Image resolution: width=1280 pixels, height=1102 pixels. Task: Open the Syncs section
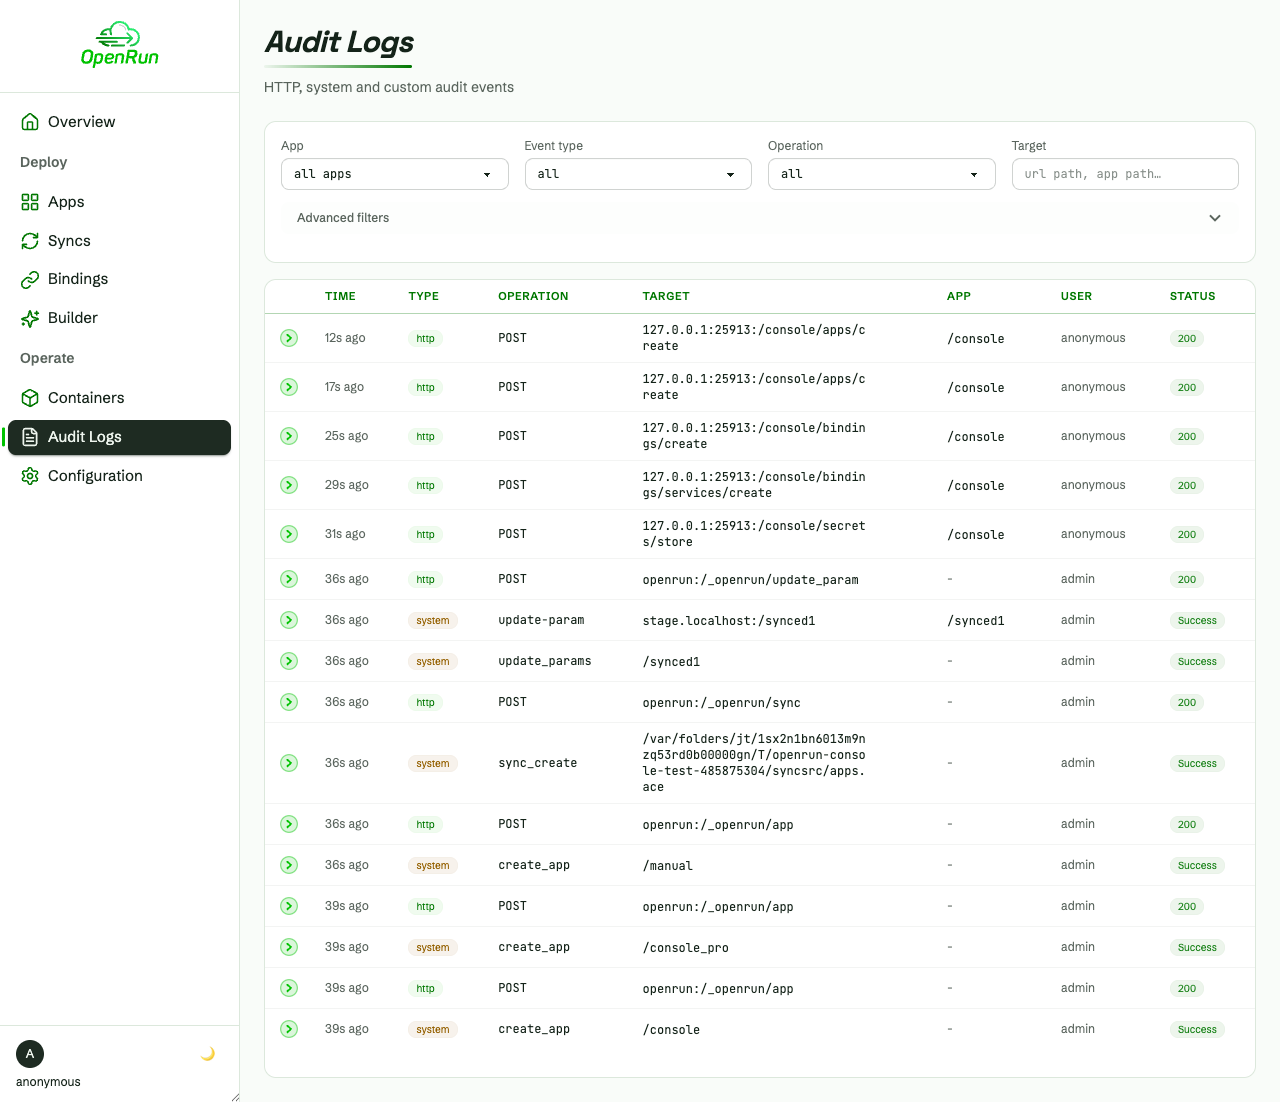[x=119, y=241]
